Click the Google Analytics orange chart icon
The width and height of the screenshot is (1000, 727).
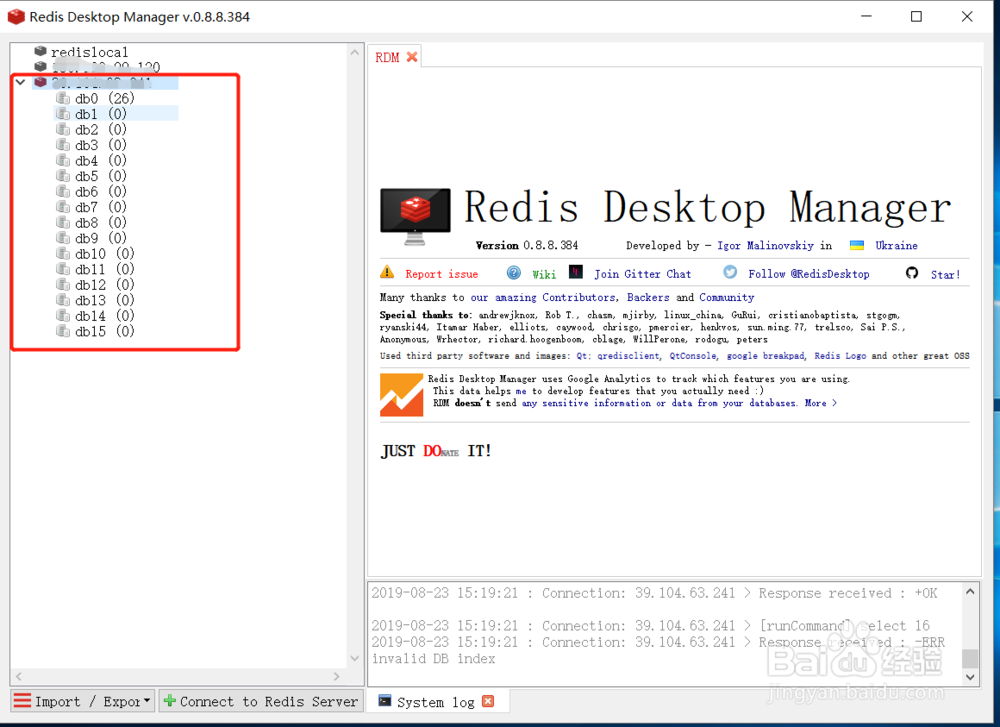click(401, 395)
